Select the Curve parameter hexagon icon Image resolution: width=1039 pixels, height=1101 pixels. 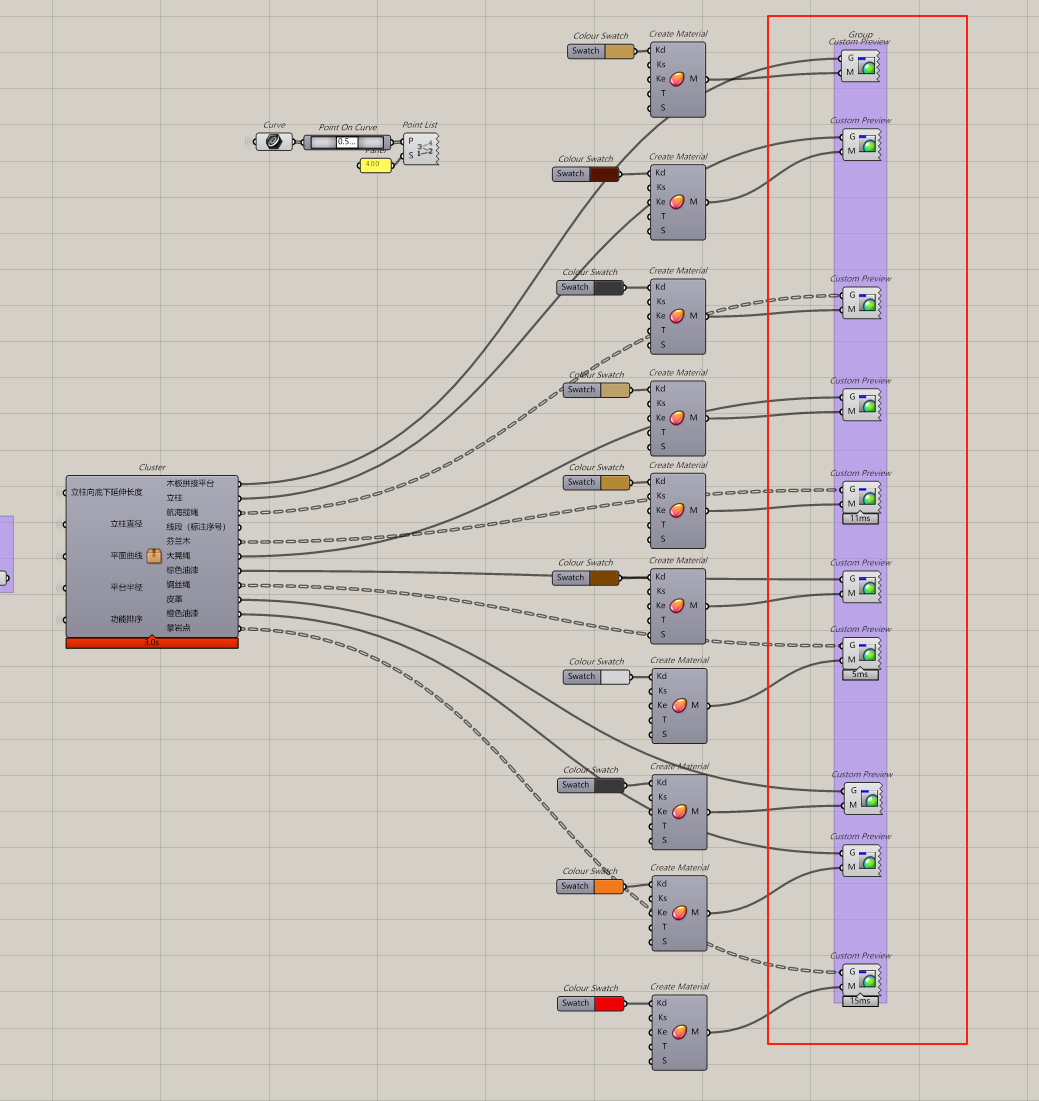[x=273, y=142]
